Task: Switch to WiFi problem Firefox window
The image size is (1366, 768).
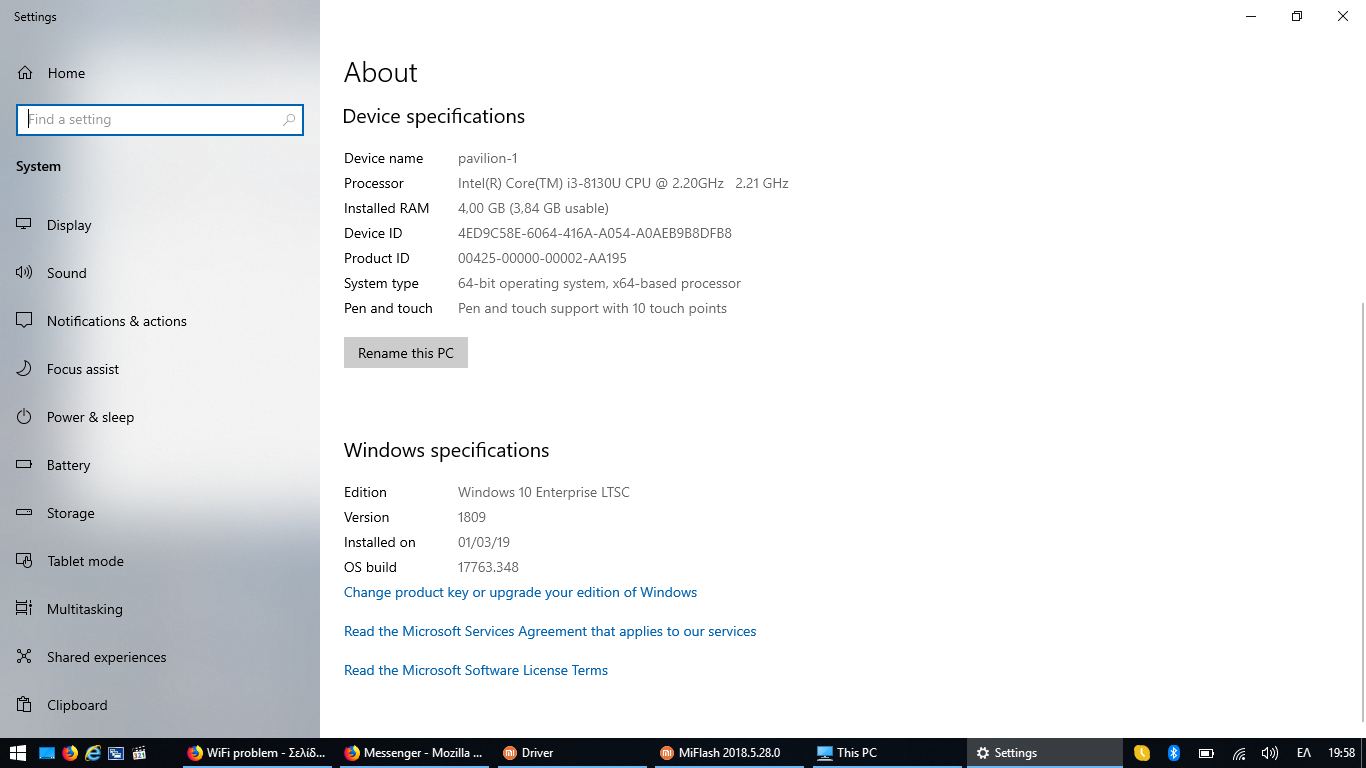Action: click(x=256, y=753)
